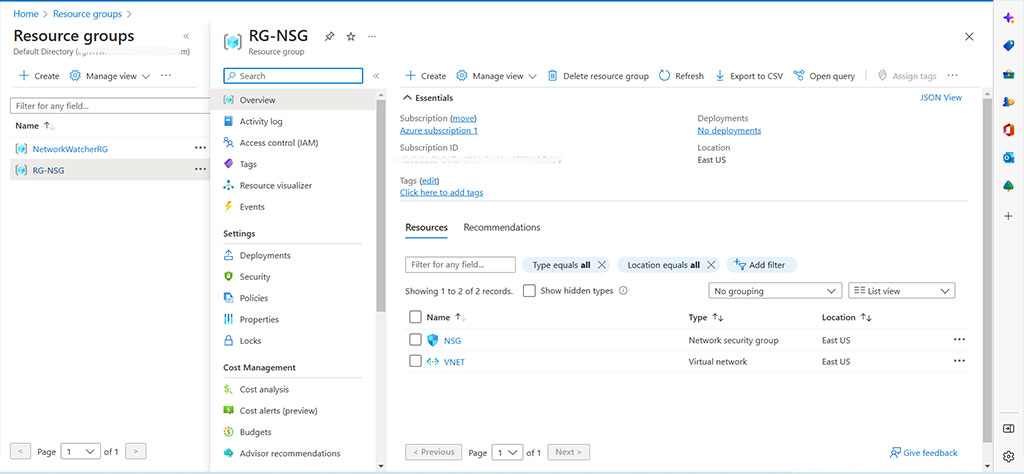Open Azure subscription 1 link
The height and width of the screenshot is (474, 1024).
(439, 131)
